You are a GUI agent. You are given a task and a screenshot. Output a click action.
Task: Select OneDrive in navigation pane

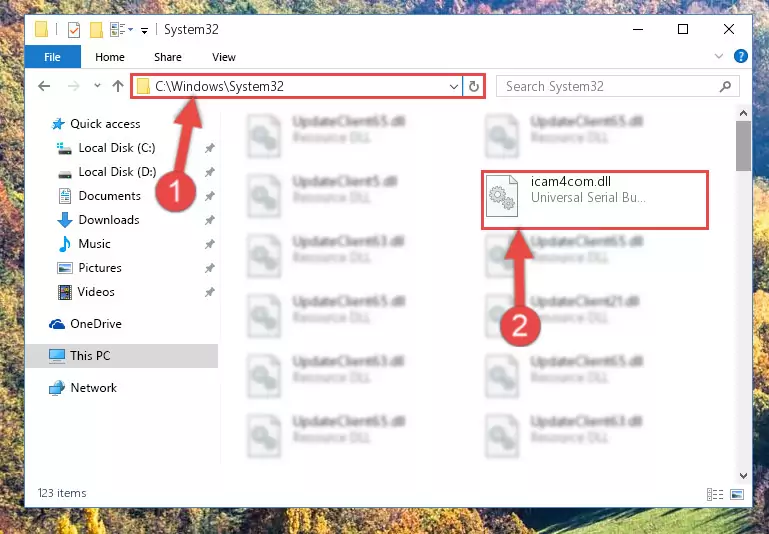tap(96, 324)
